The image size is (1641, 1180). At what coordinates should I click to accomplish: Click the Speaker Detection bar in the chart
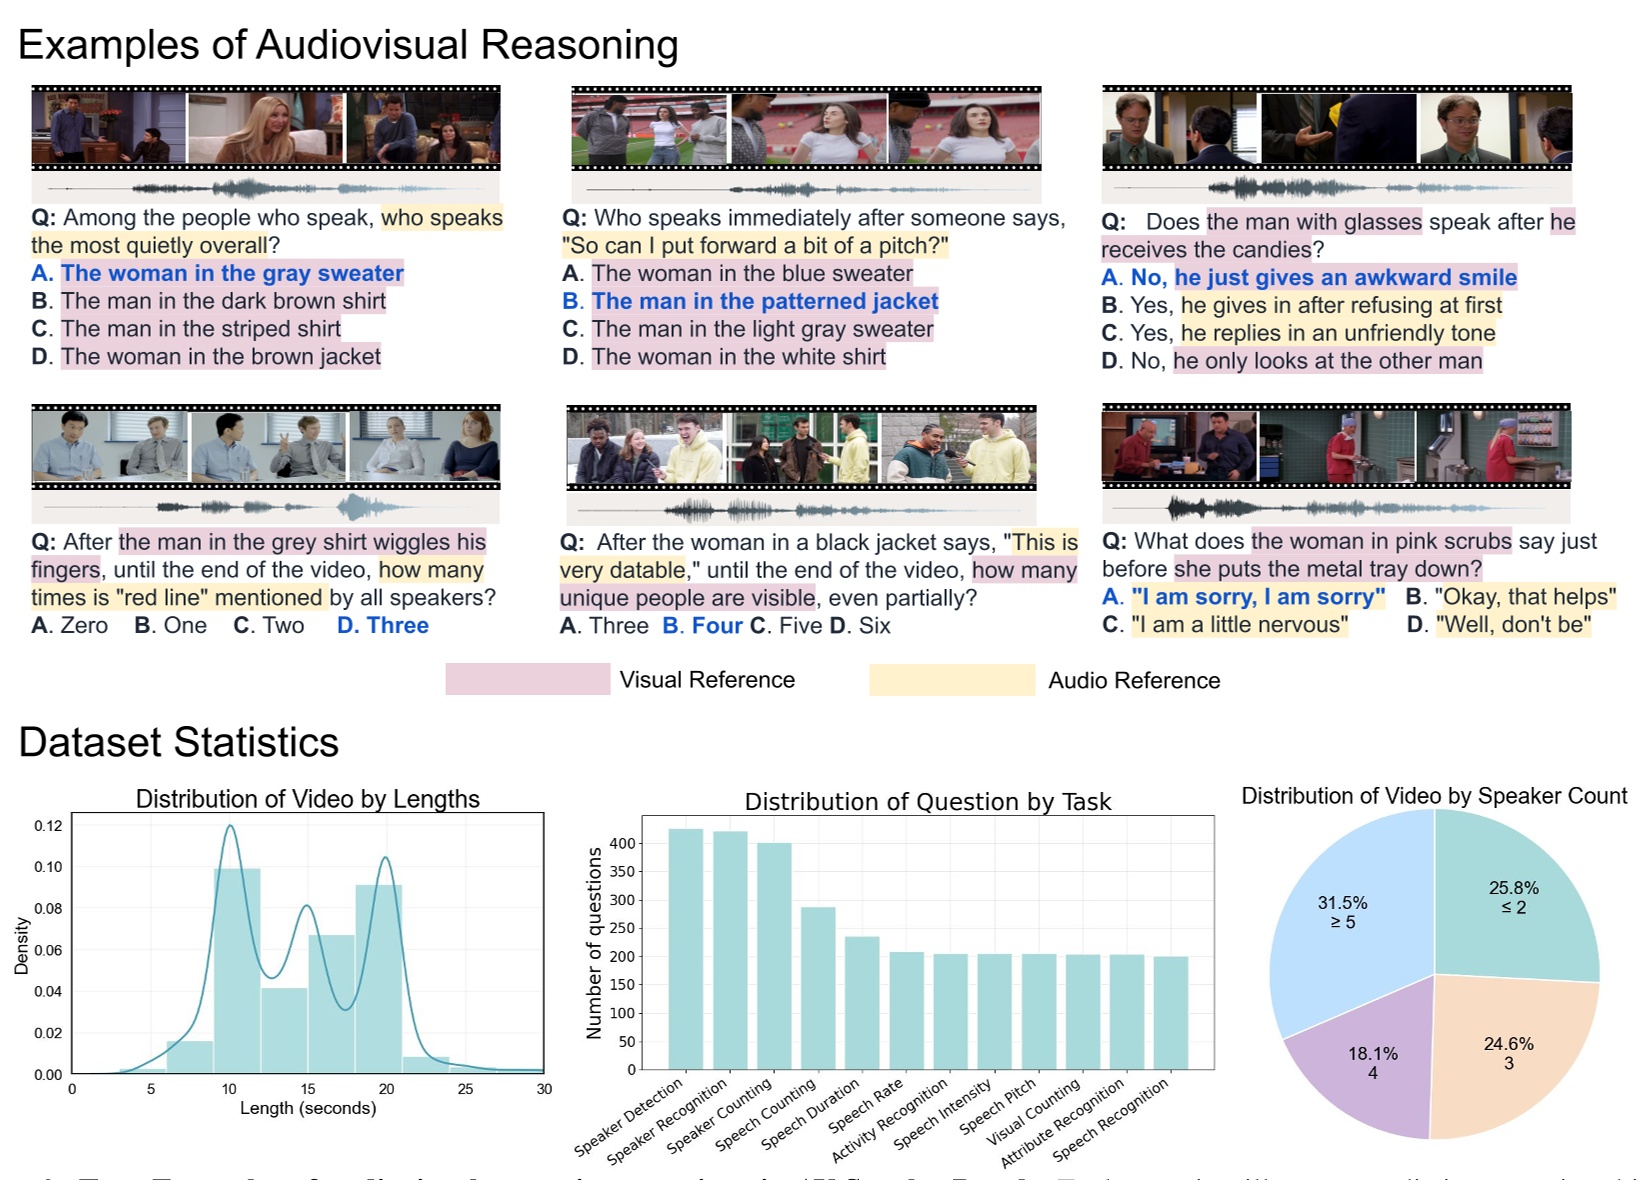(685, 948)
